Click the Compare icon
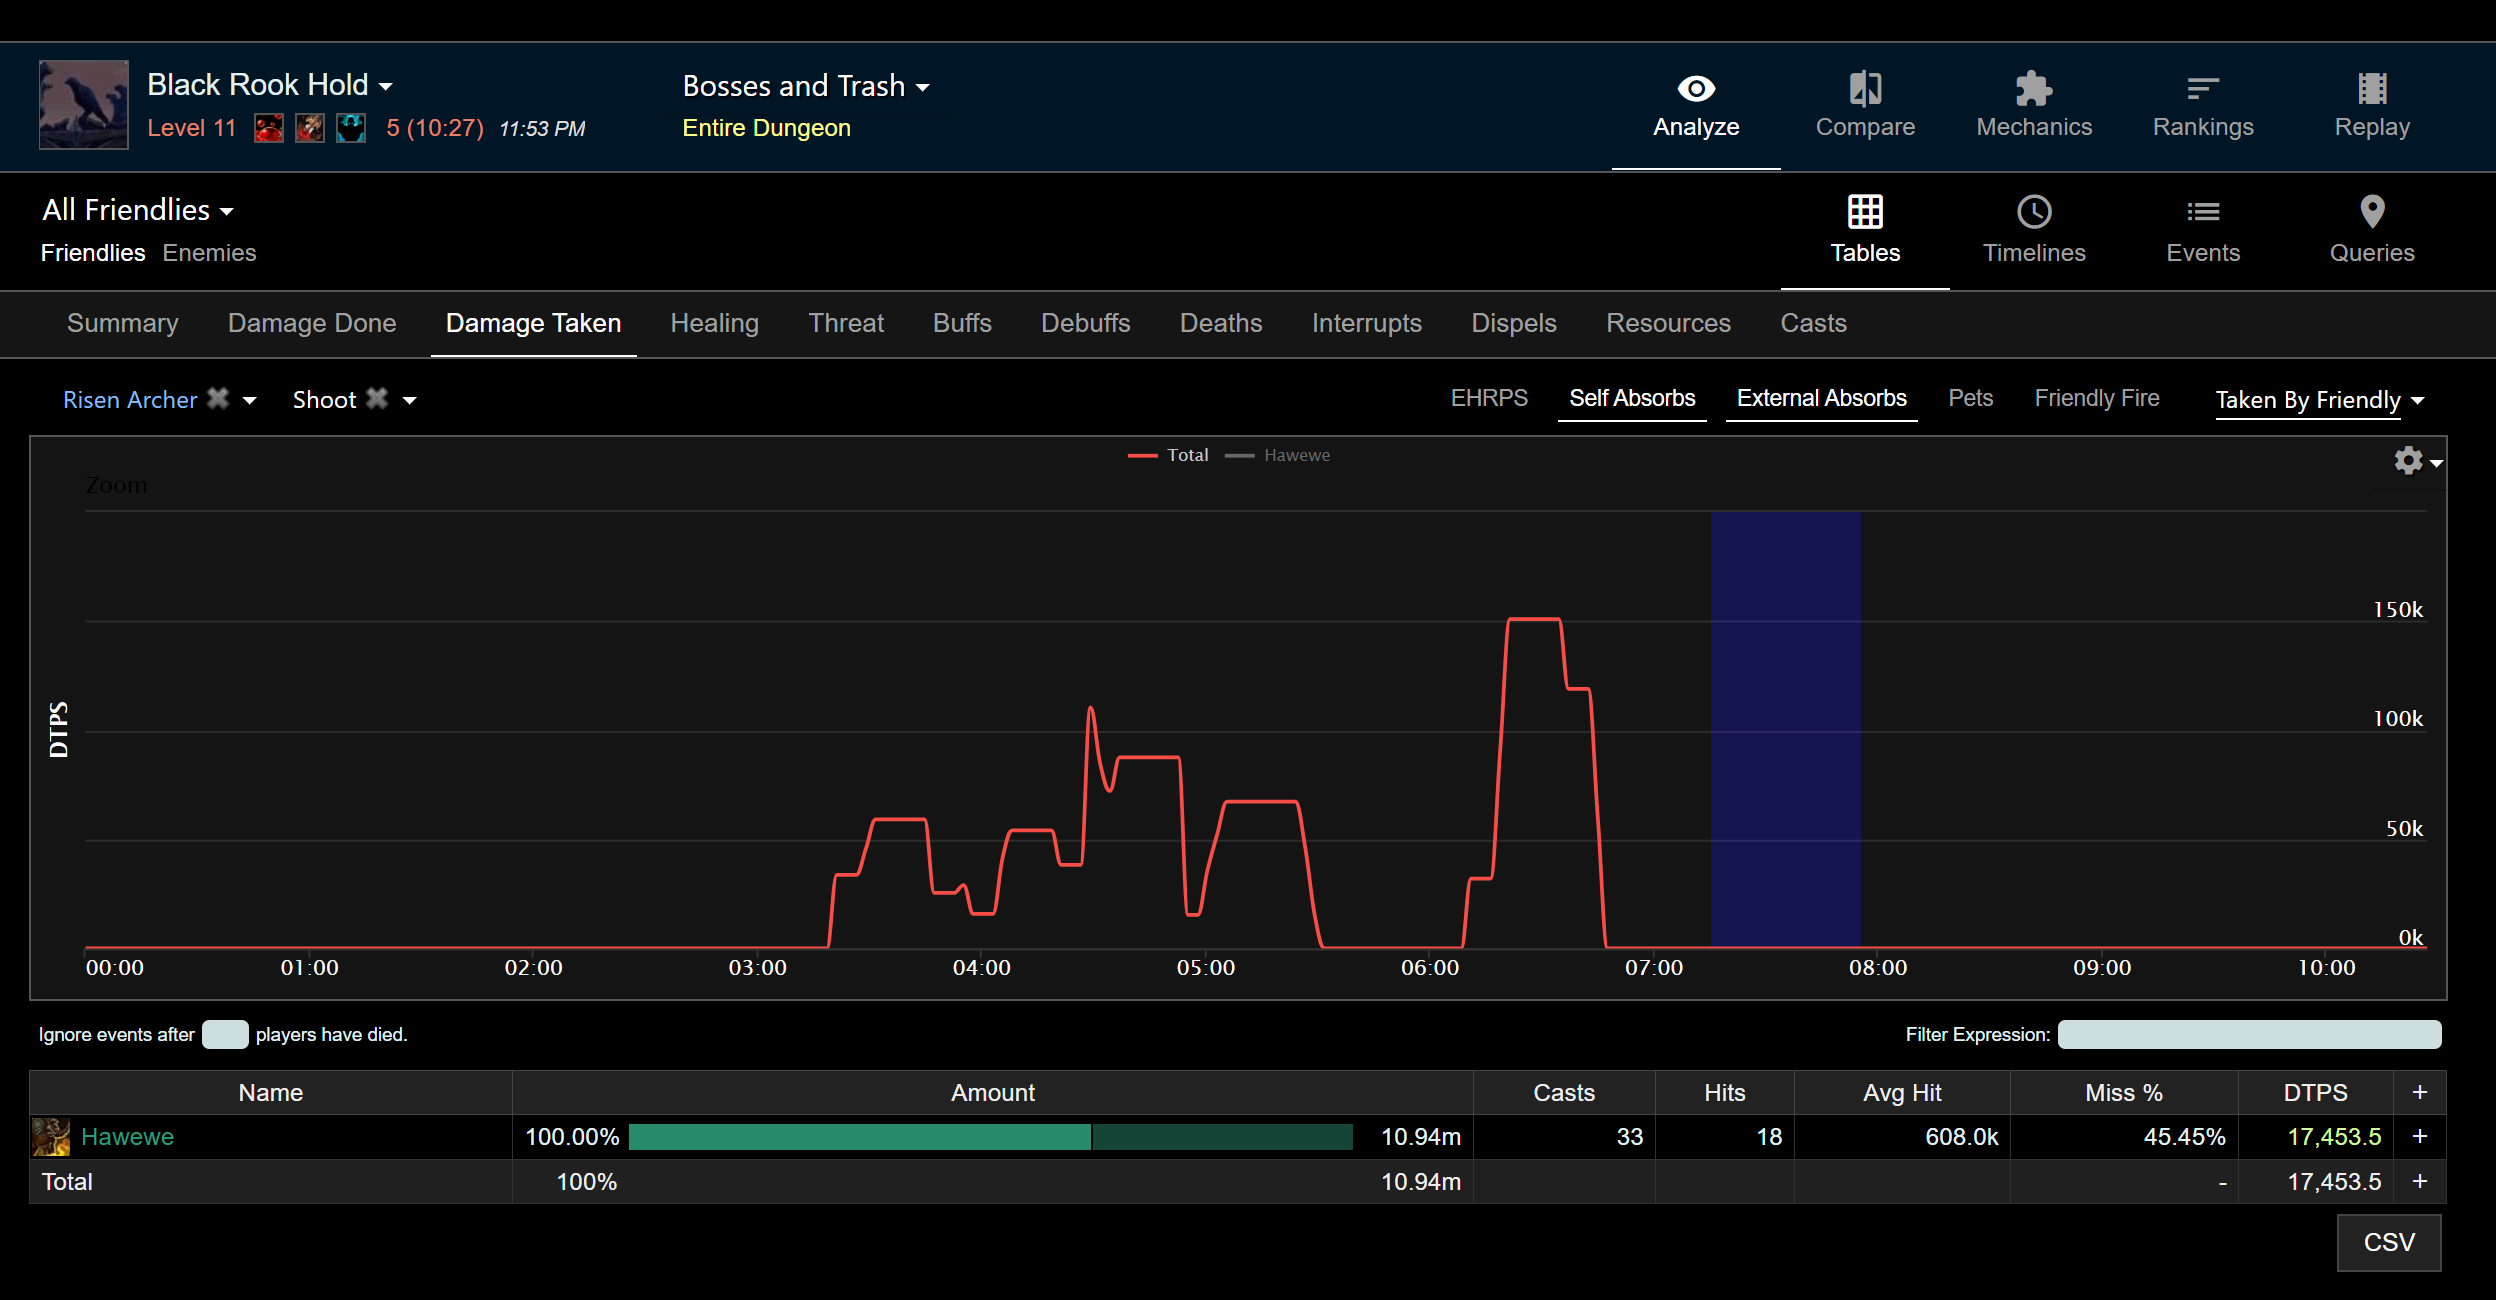Image resolution: width=2496 pixels, height=1300 pixels. pyautogui.click(x=1865, y=89)
